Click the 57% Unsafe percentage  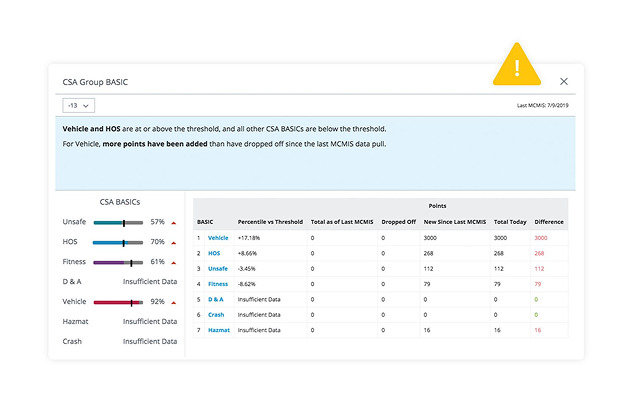pos(157,222)
